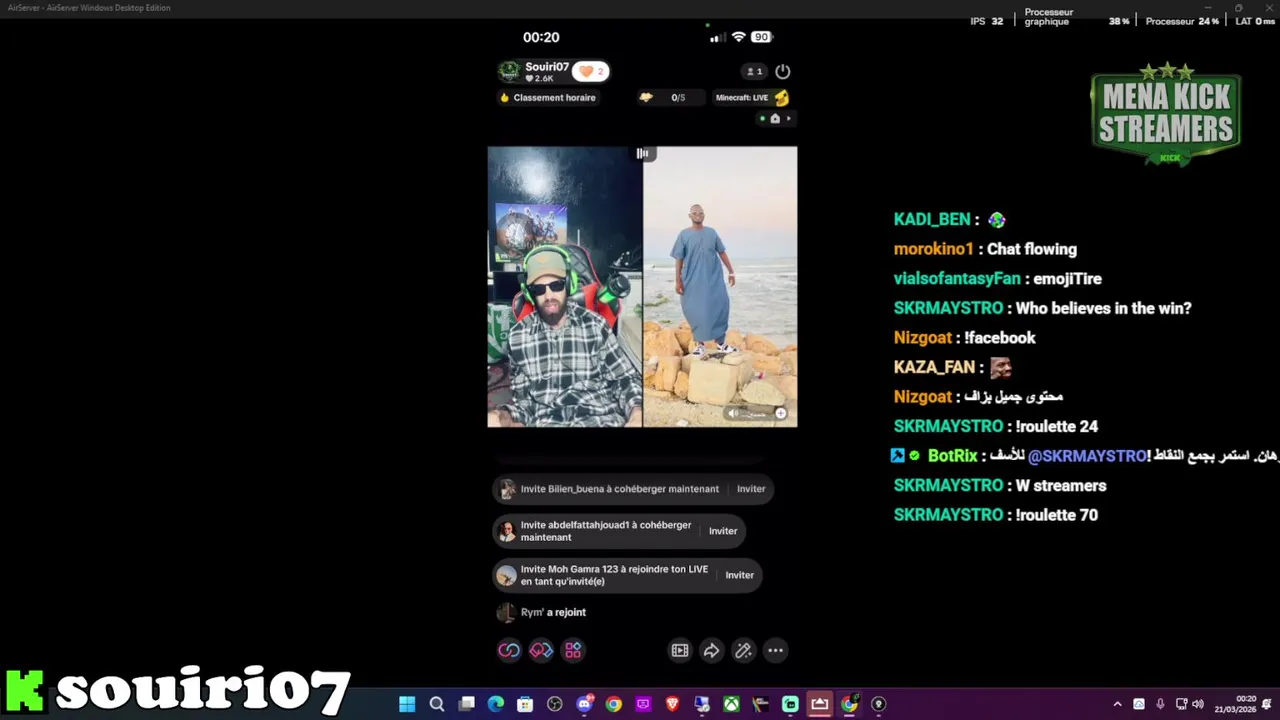Open taskbar Search
The image size is (1280, 720).
(437, 704)
